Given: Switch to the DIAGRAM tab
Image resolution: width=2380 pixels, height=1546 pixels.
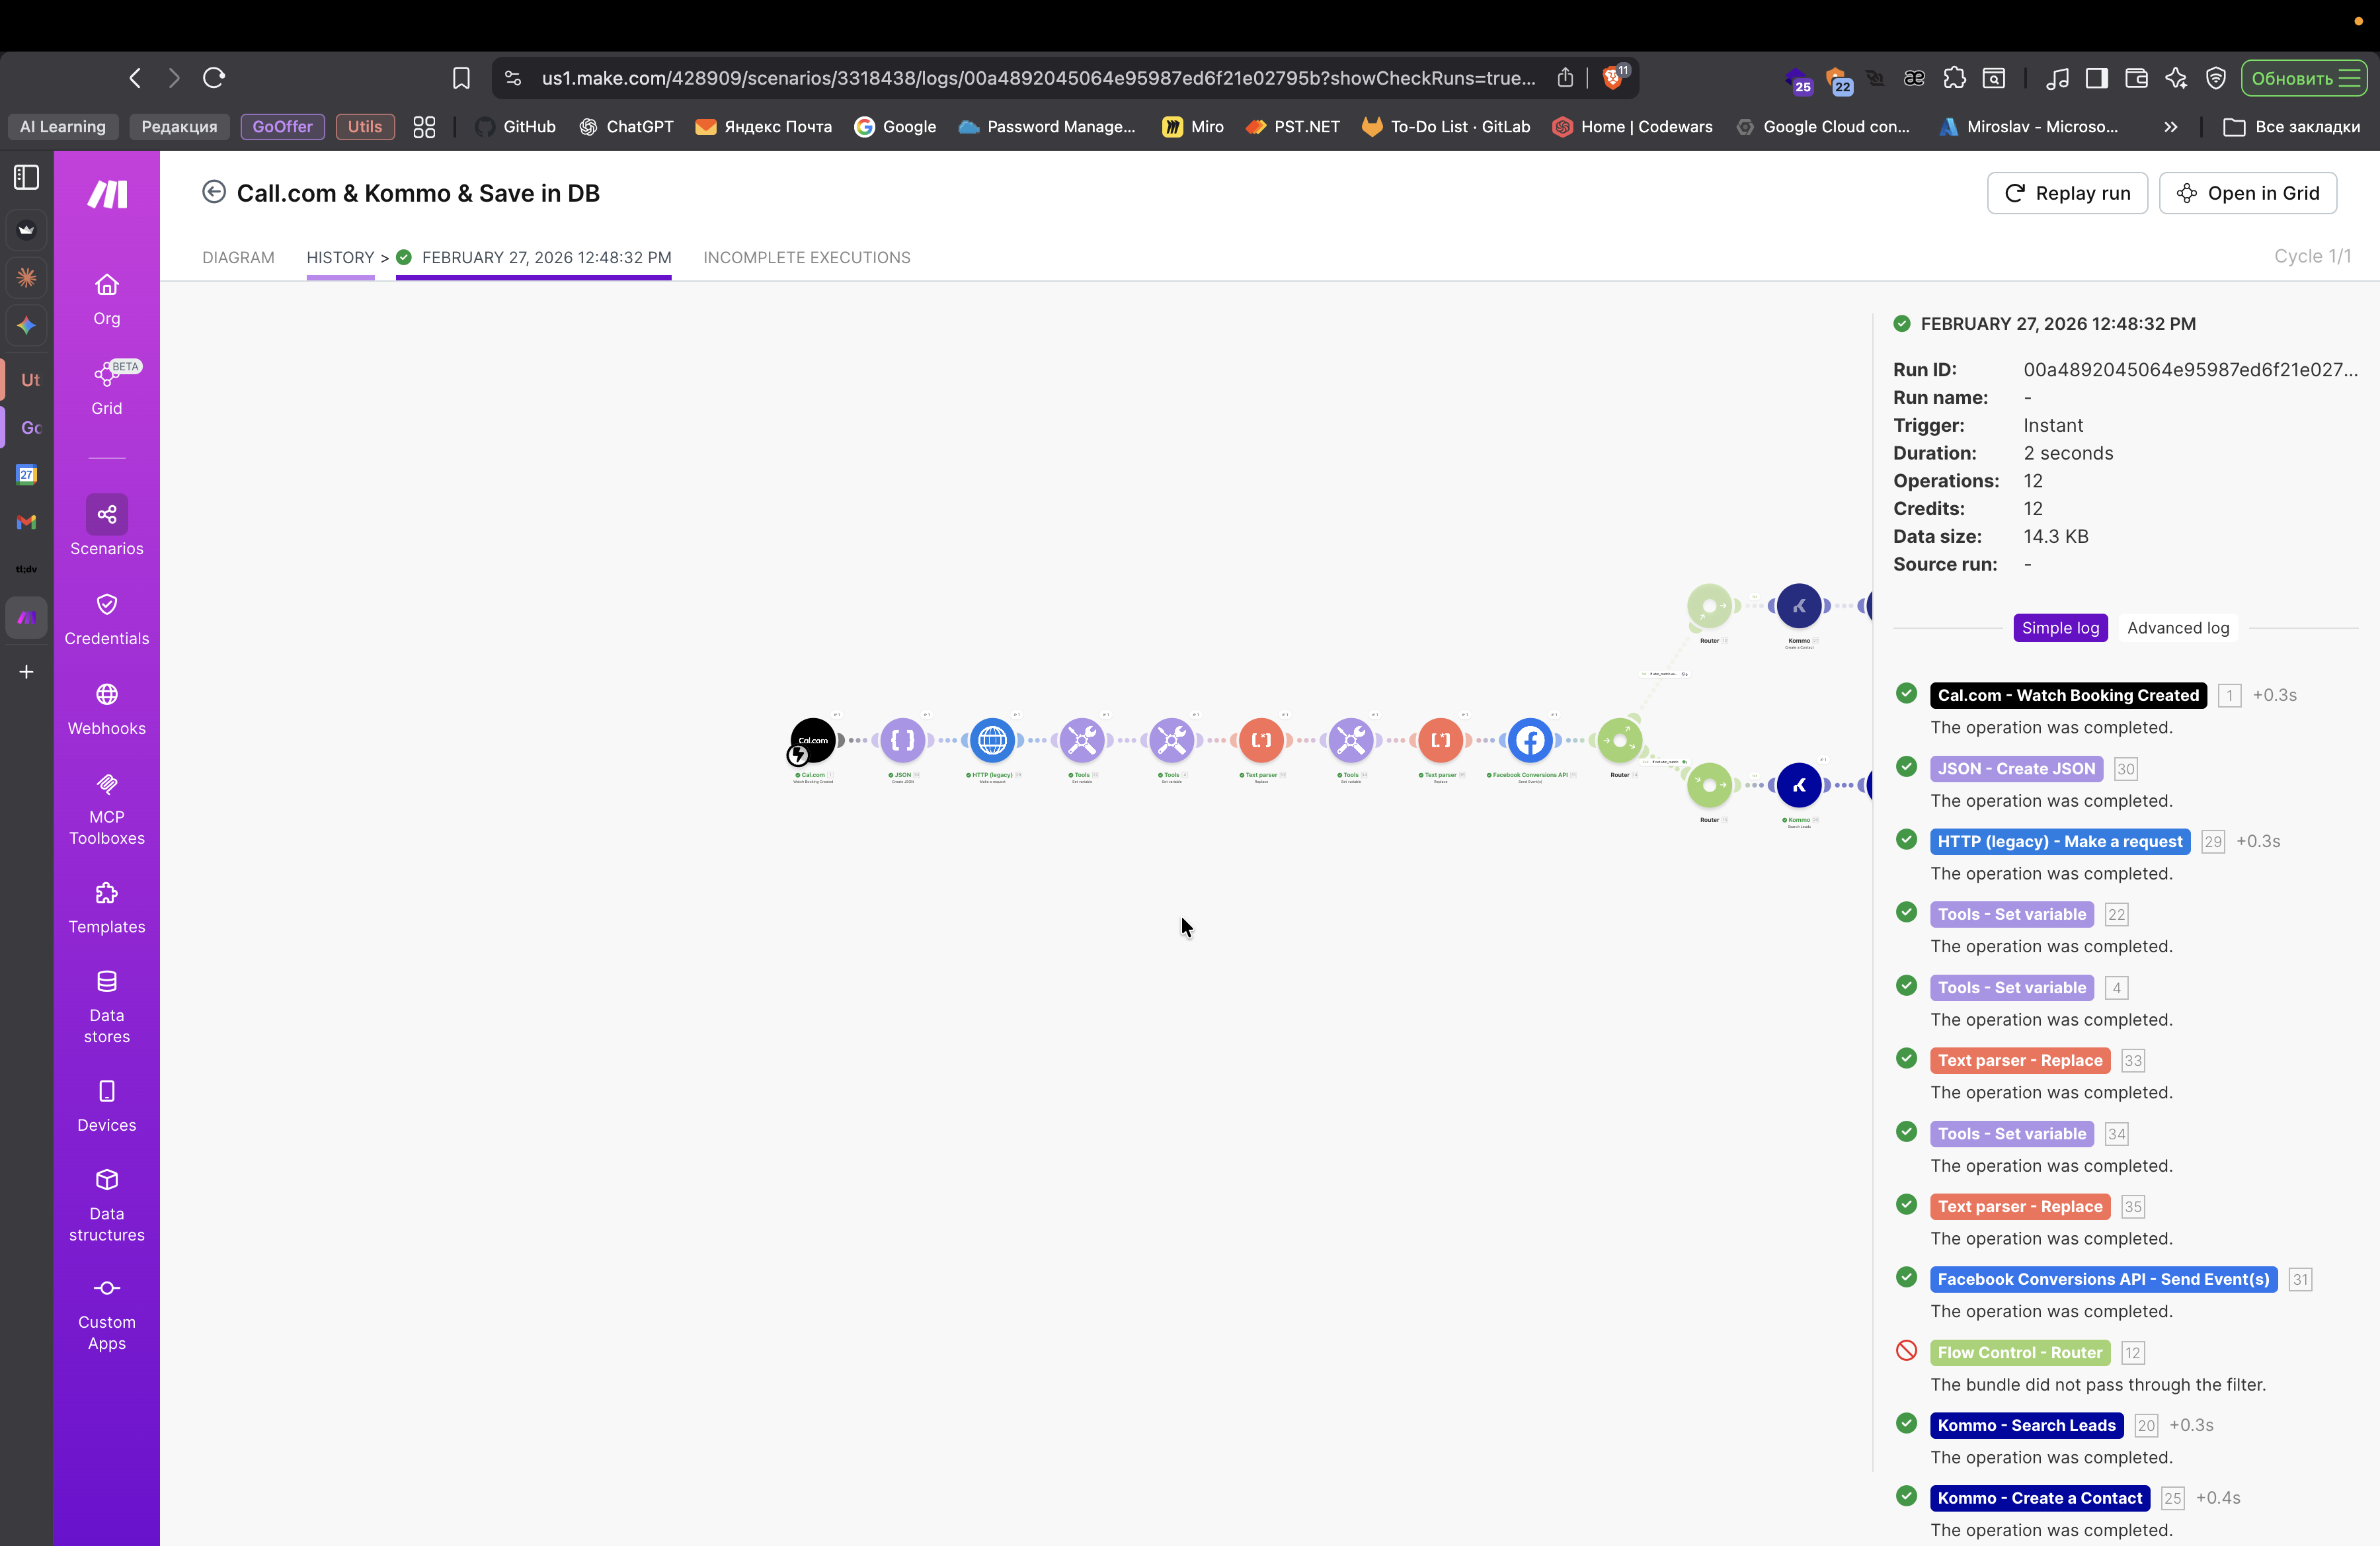Looking at the screenshot, I should coord(238,257).
